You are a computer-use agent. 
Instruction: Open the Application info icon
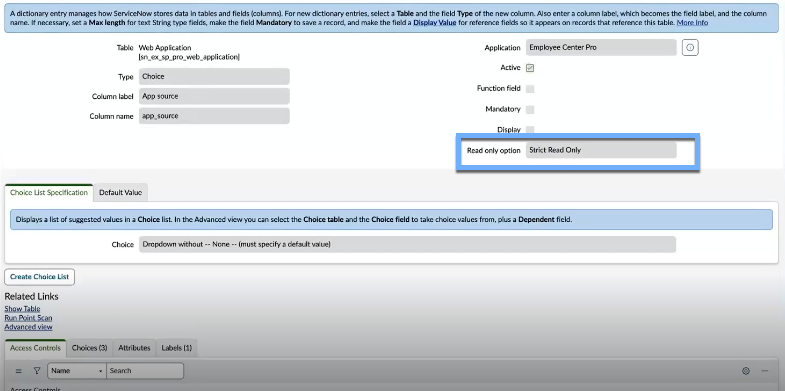tap(690, 48)
